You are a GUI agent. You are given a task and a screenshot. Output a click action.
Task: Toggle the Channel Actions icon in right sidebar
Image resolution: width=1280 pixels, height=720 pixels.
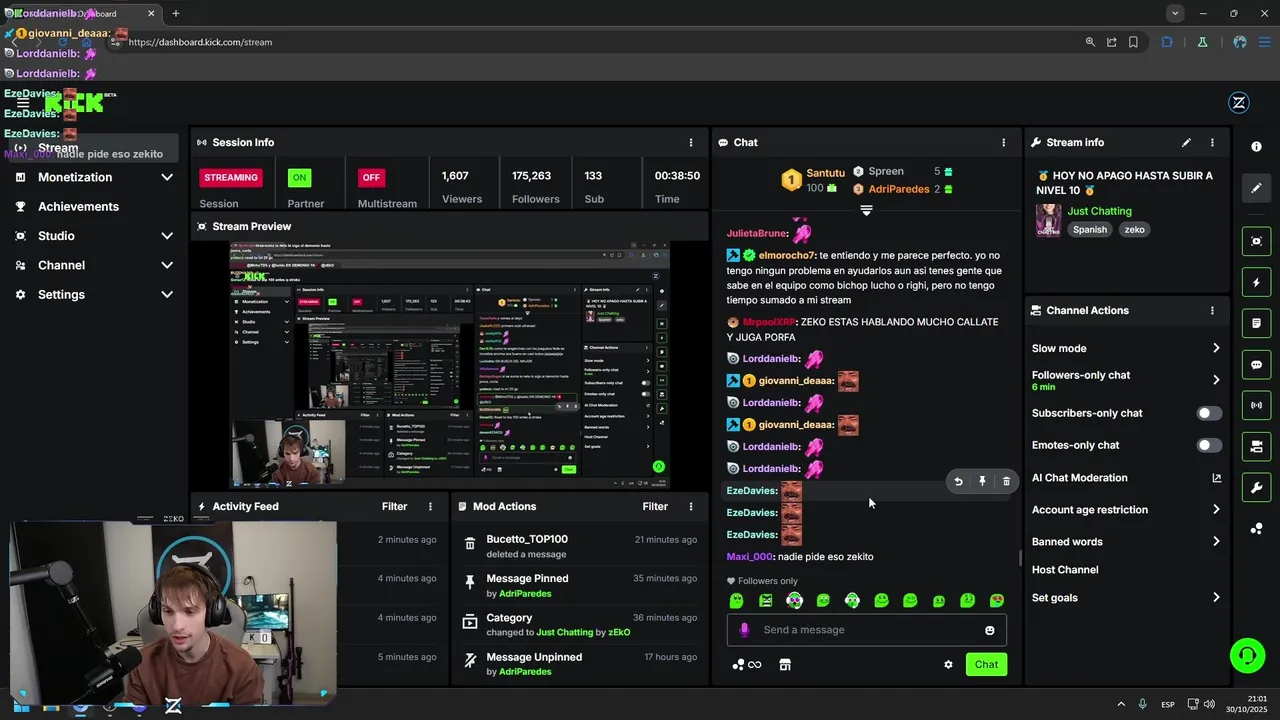tap(1256, 446)
